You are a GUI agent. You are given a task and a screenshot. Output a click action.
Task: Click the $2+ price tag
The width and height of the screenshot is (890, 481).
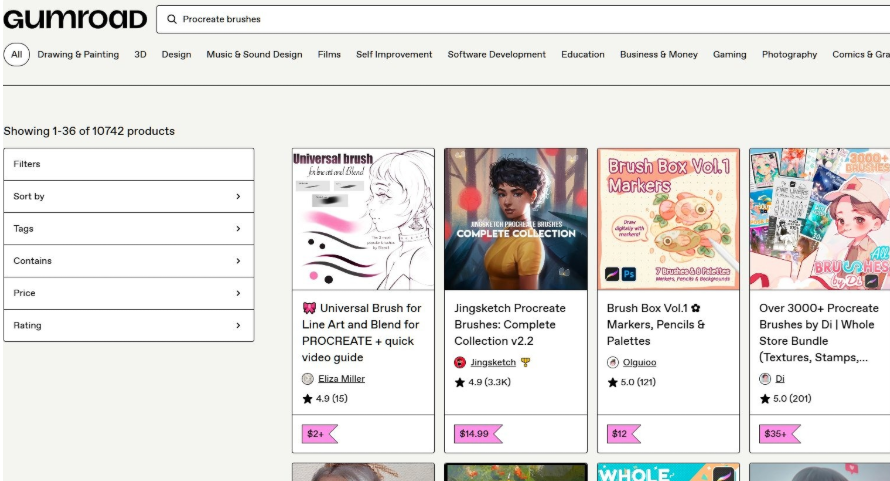(x=320, y=434)
